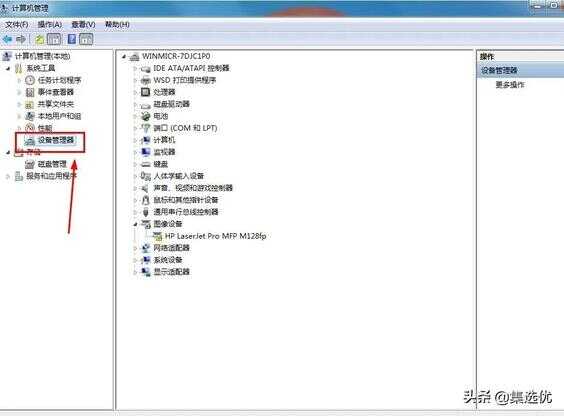Click the blue Help toolbar icon
Image resolution: width=564 pixels, height=416 pixels.
coord(72,39)
